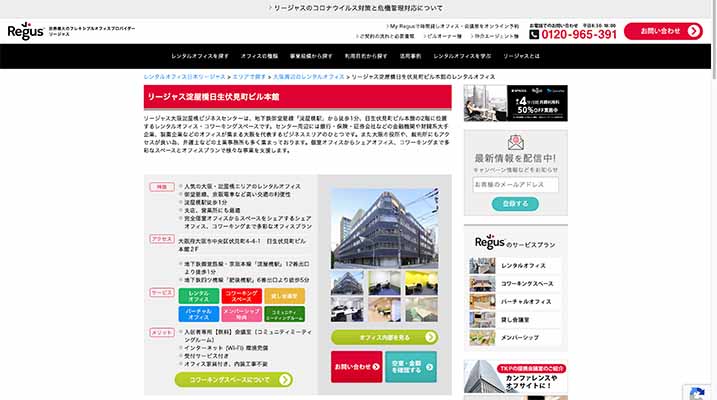Click the teal 登録する button
The image size is (717, 400).
[515, 204]
